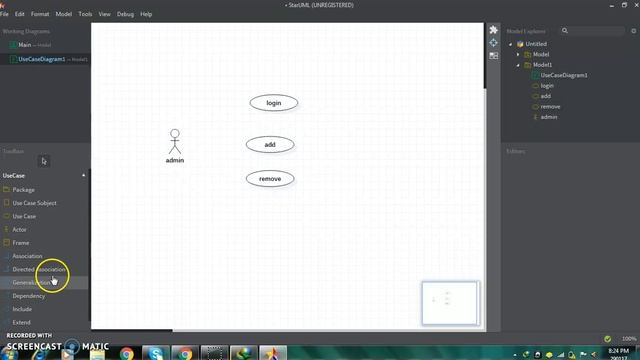Click the Model Explorer search magnifier

[x=564, y=31]
